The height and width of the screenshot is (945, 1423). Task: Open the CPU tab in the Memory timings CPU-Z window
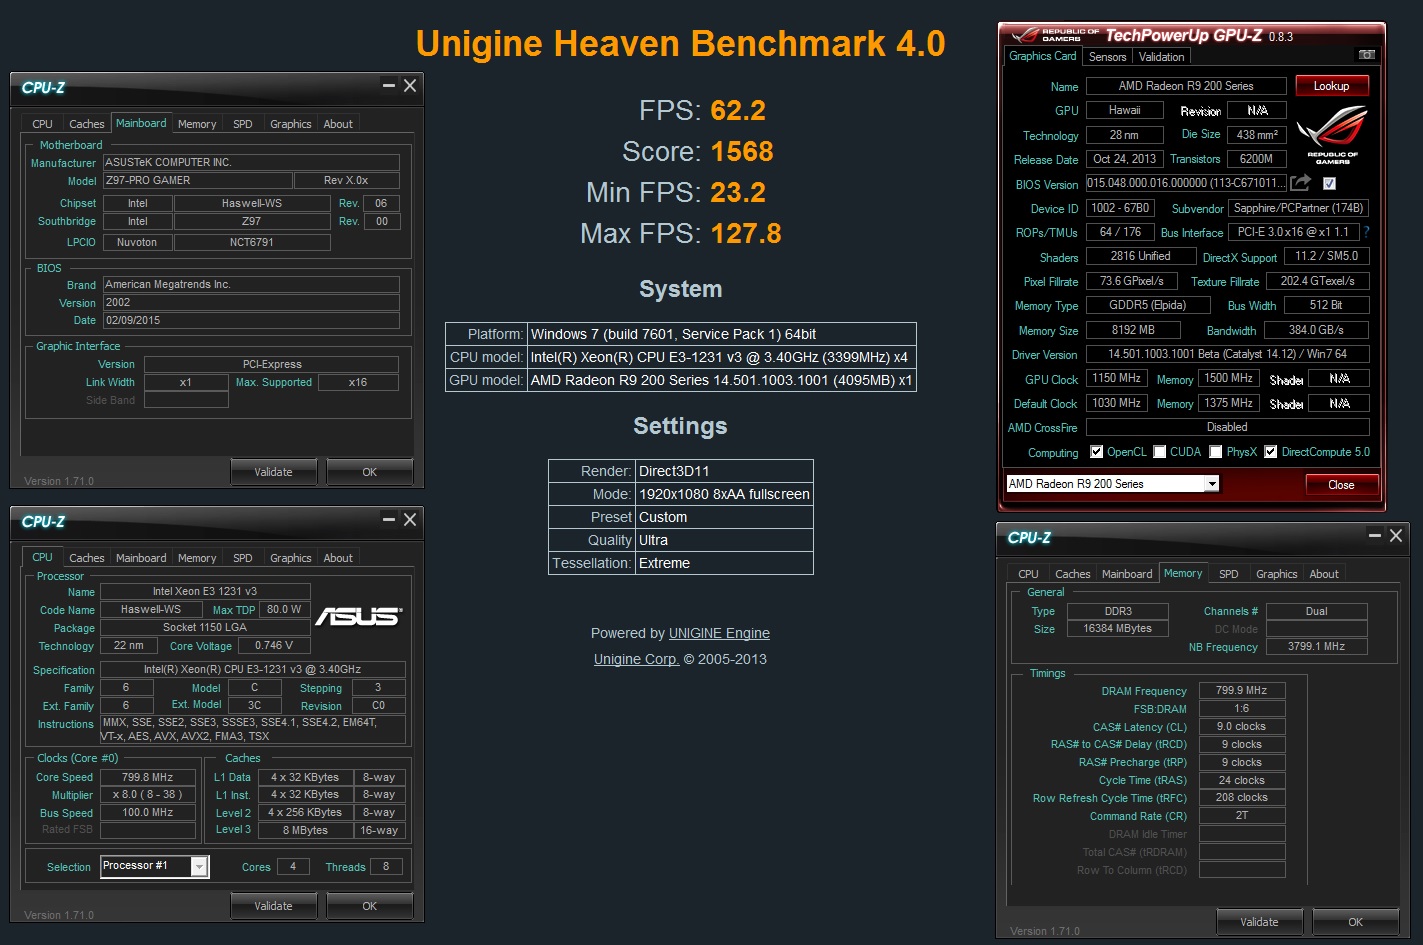pos(1028,574)
